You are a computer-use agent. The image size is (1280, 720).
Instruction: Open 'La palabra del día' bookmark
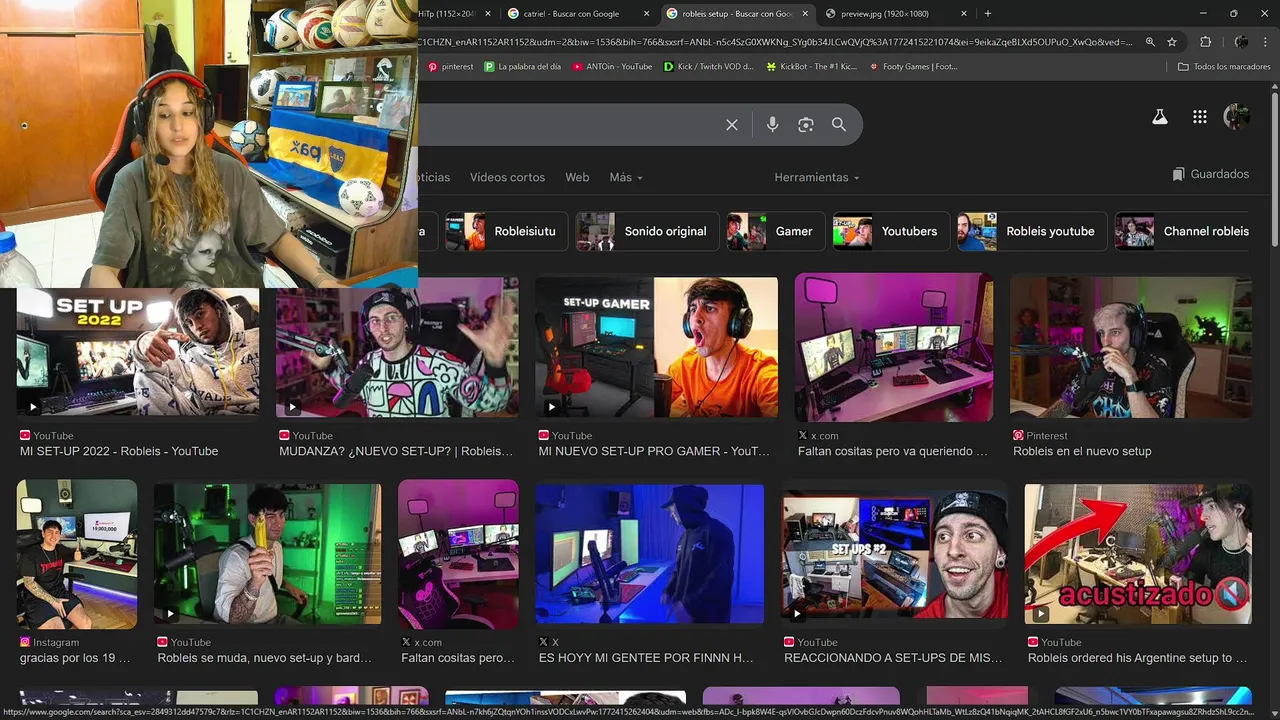[522, 67]
